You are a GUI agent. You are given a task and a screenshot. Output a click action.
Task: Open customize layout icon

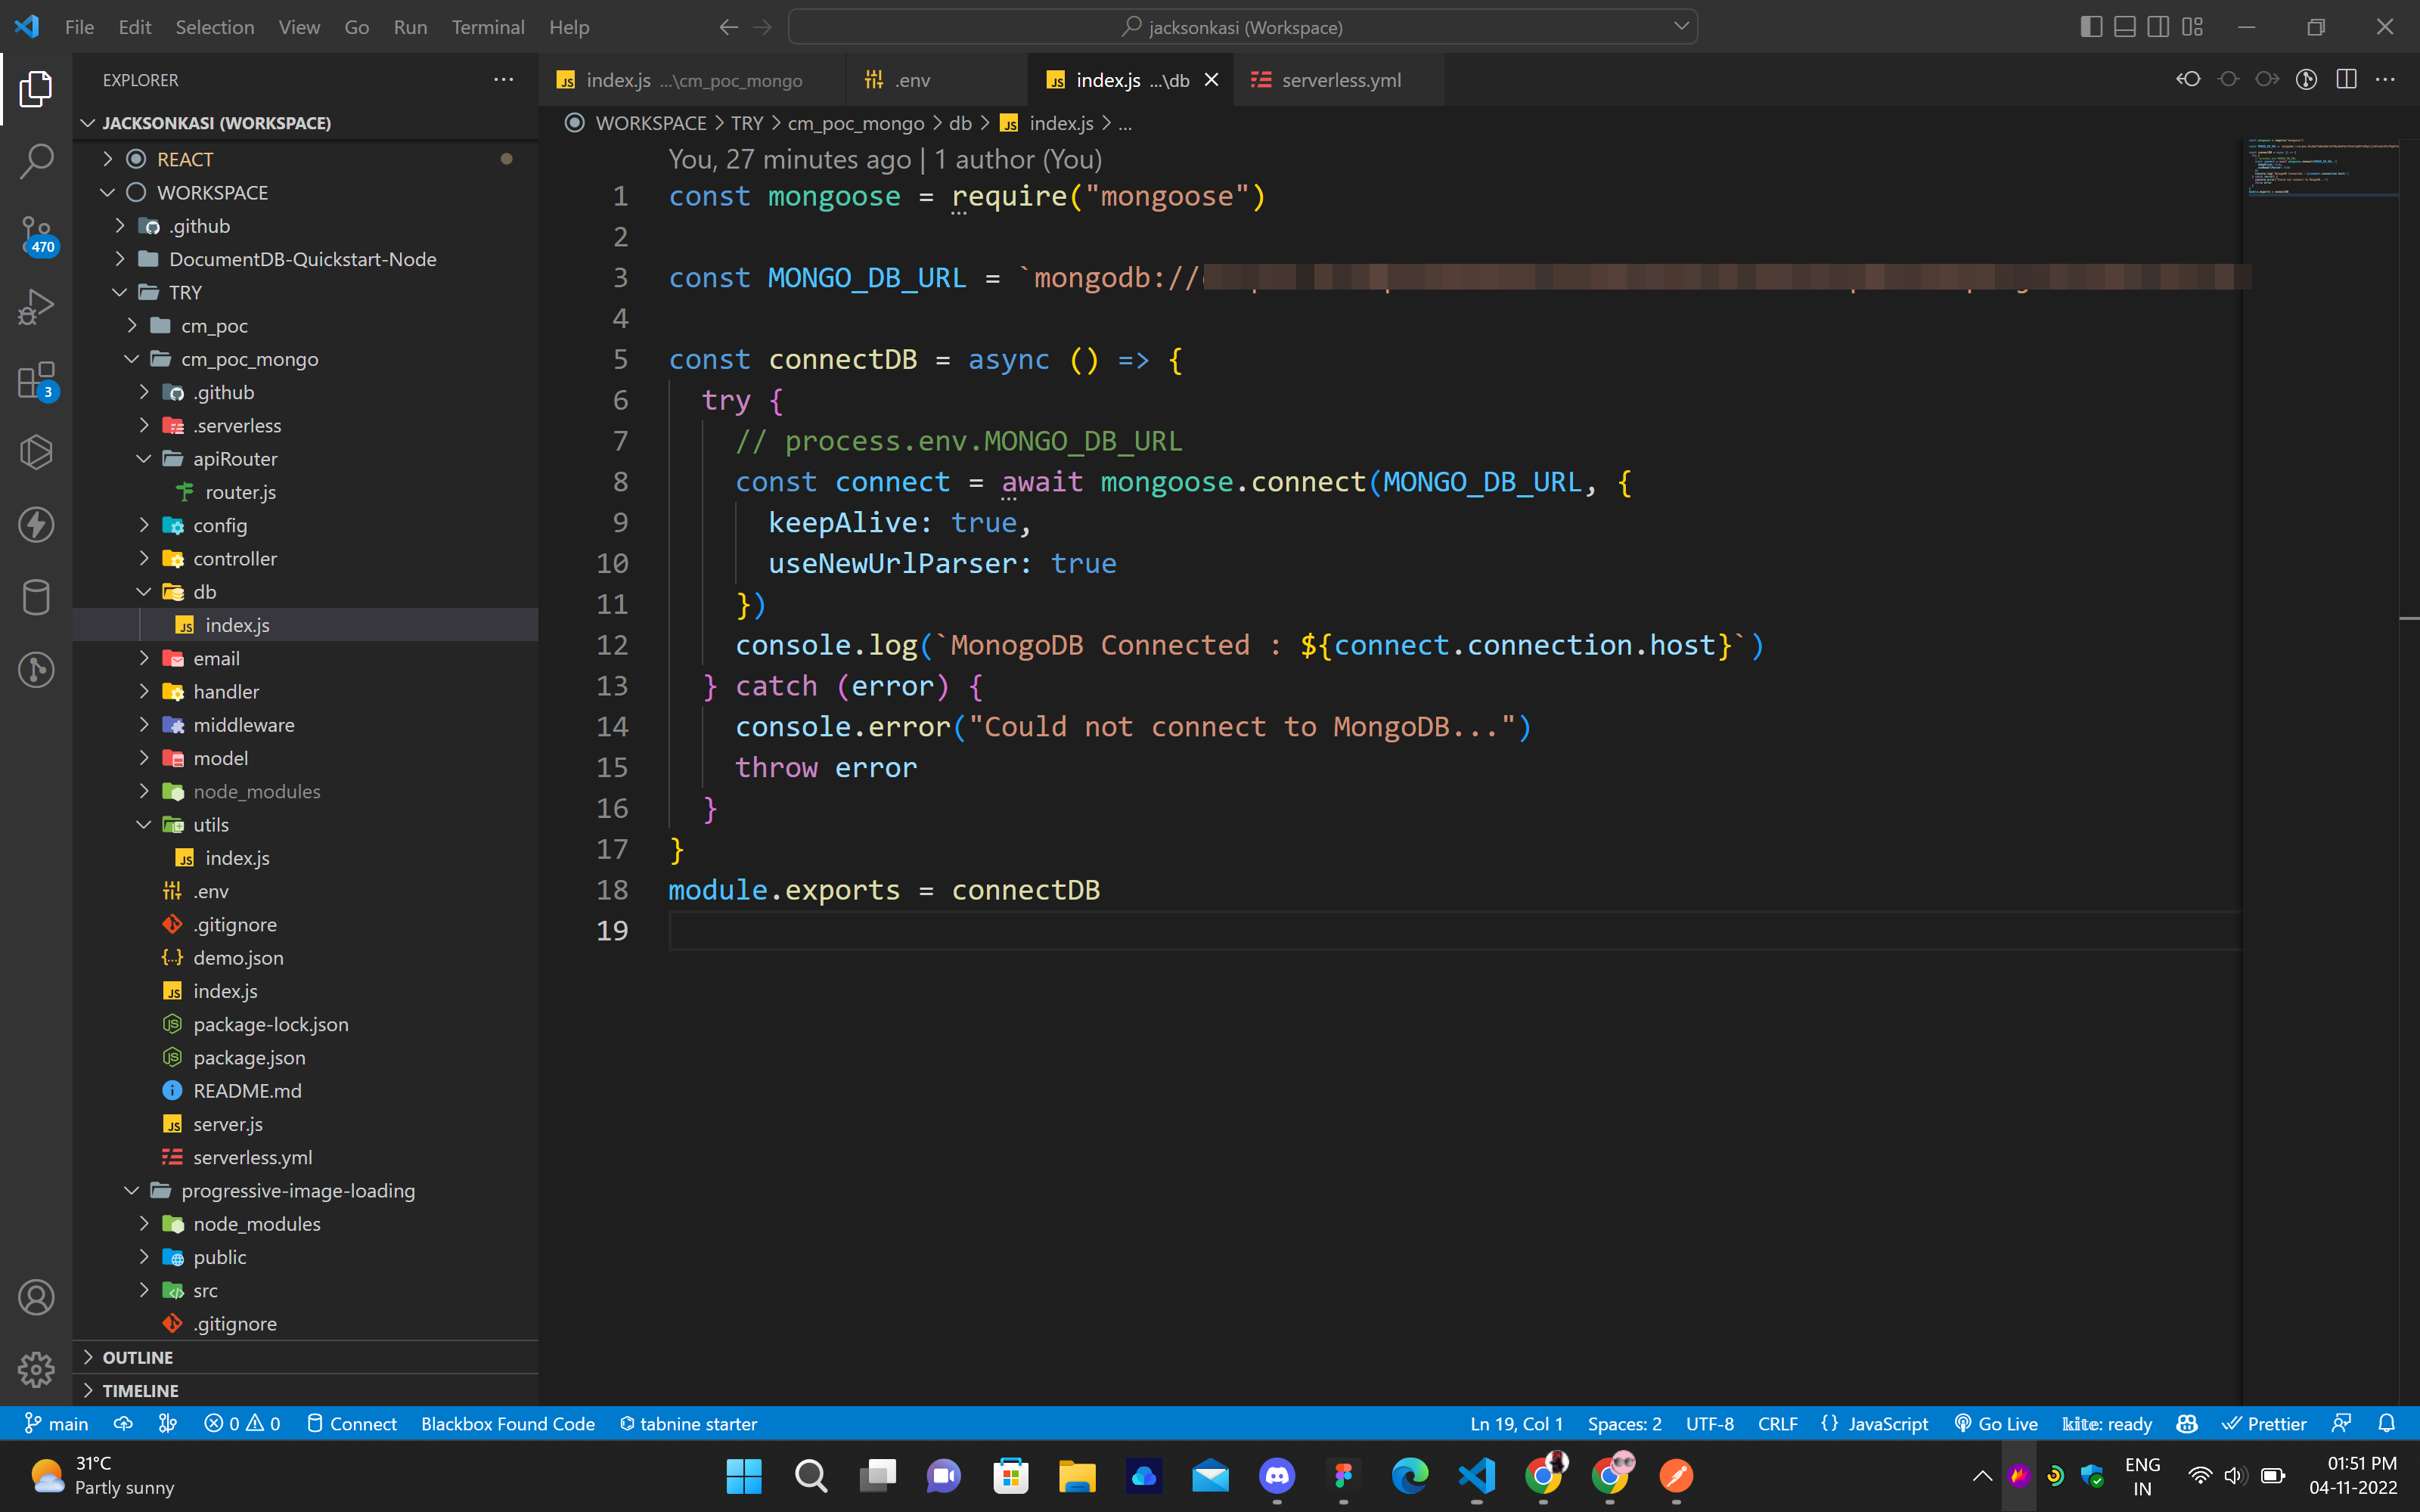pos(2192,27)
